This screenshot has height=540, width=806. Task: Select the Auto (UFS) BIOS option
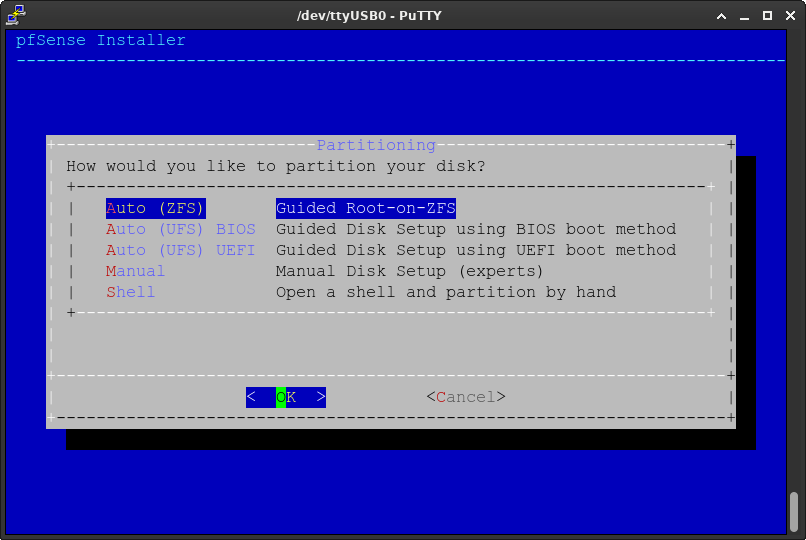tap(180, 229)
